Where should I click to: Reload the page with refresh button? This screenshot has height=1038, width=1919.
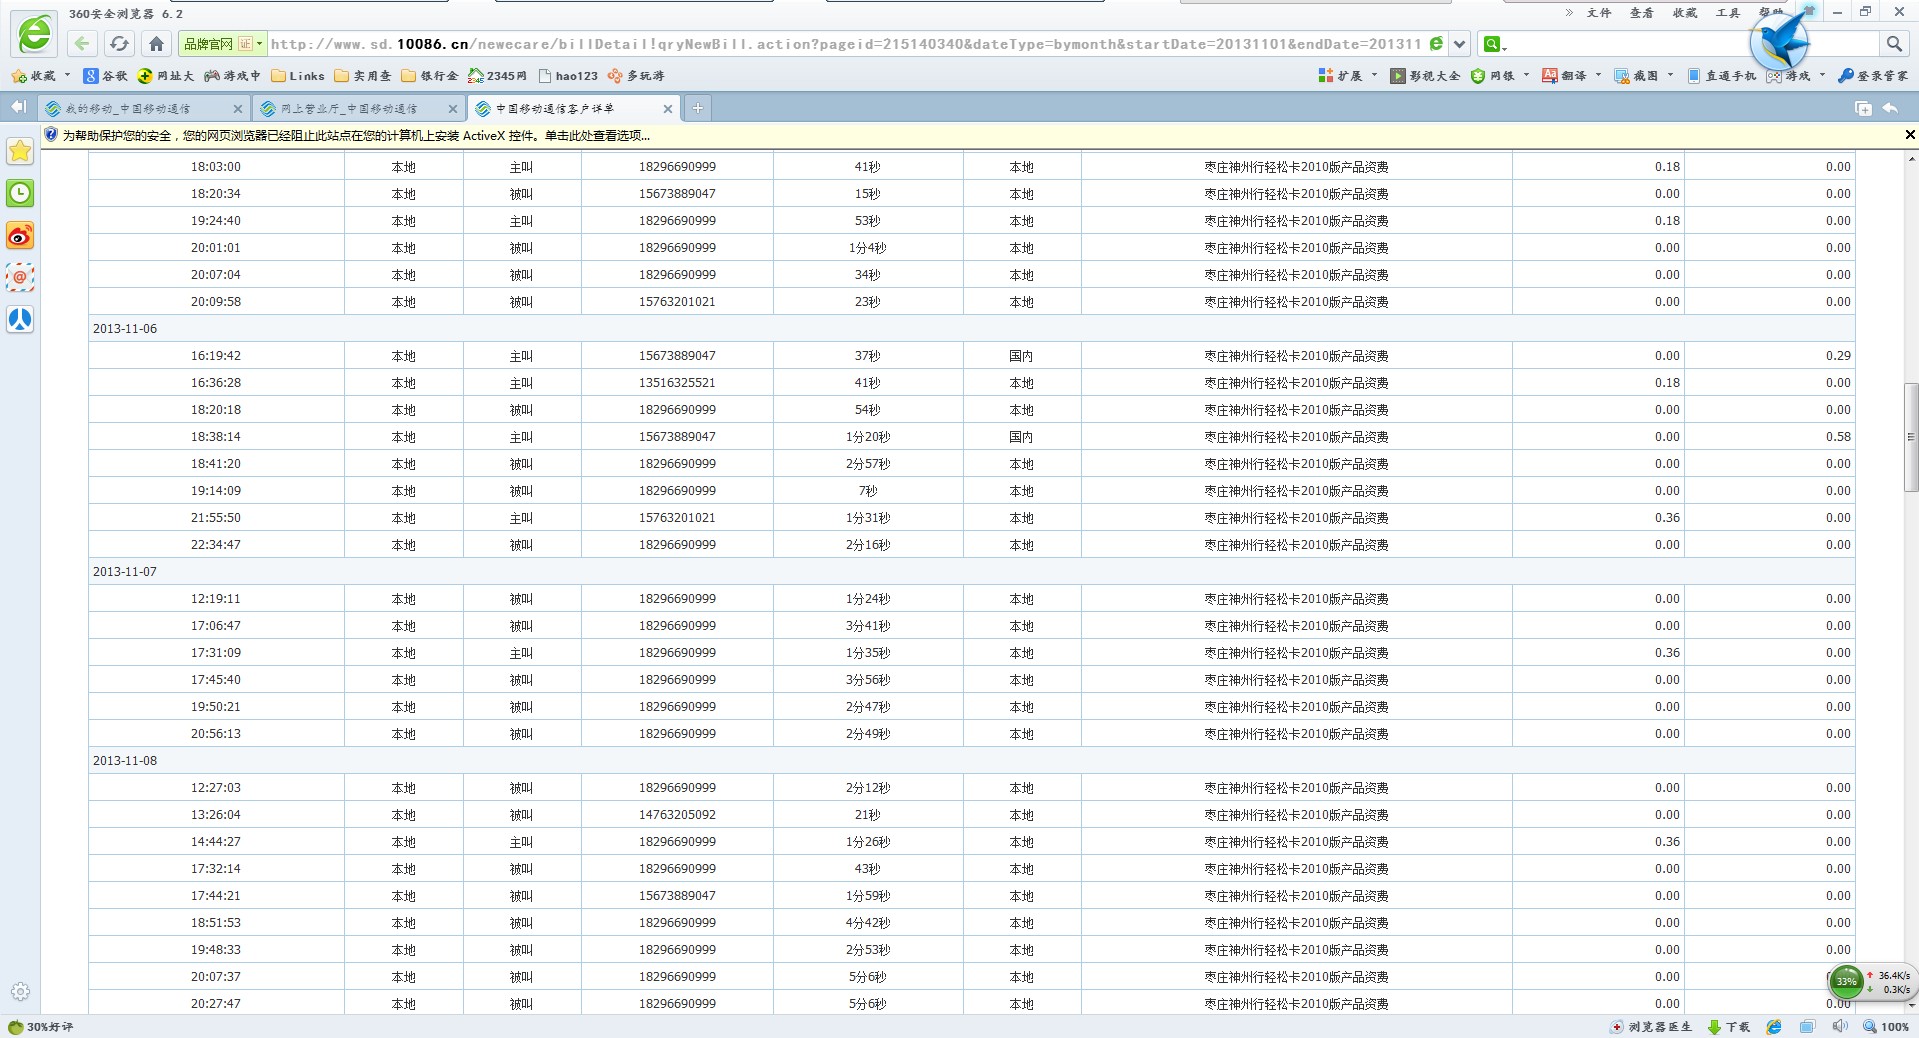(119, 44)
